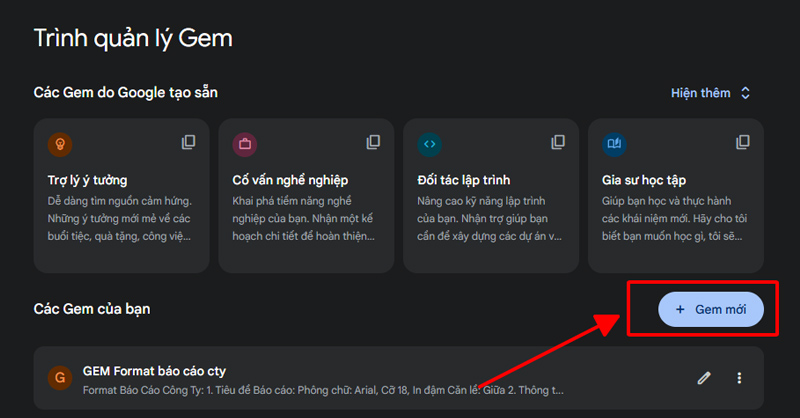
Task: Click the briefcase icon of Cố vấn nghề nghiệp
Action: [245, 144]
